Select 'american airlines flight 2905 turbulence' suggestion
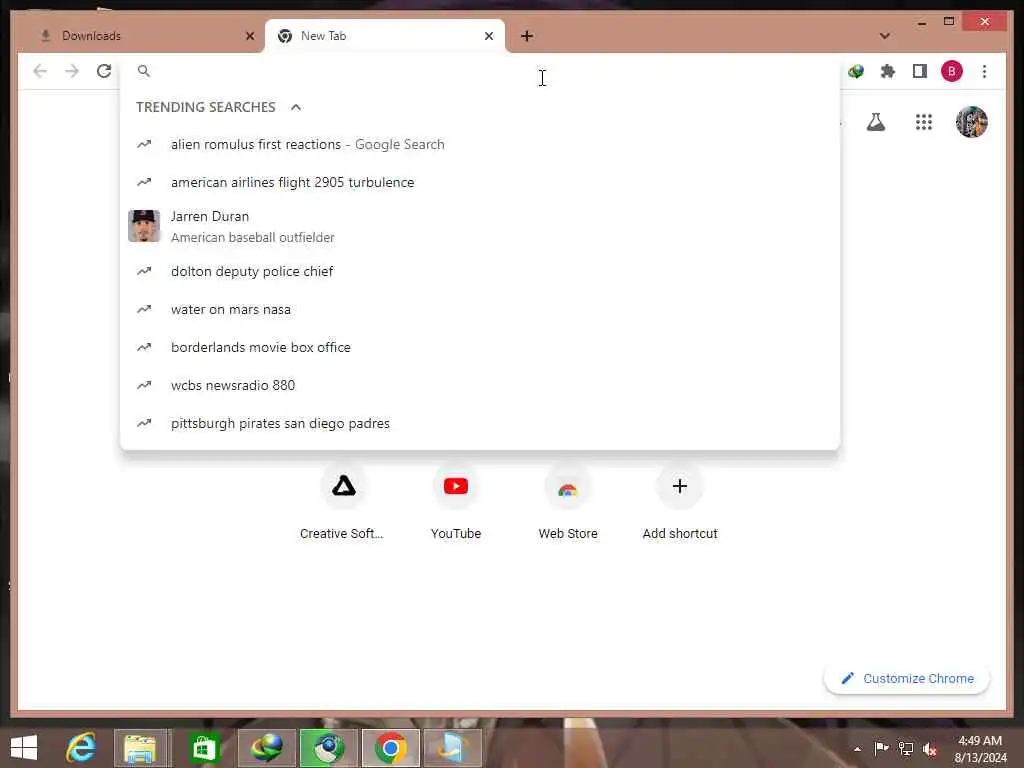1024x768 pixels. click(480, 182)
